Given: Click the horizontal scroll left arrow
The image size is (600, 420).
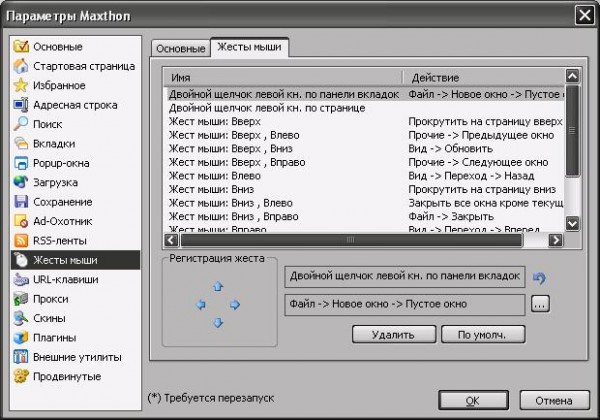Looking at the screenshot, I should (171, 240).
